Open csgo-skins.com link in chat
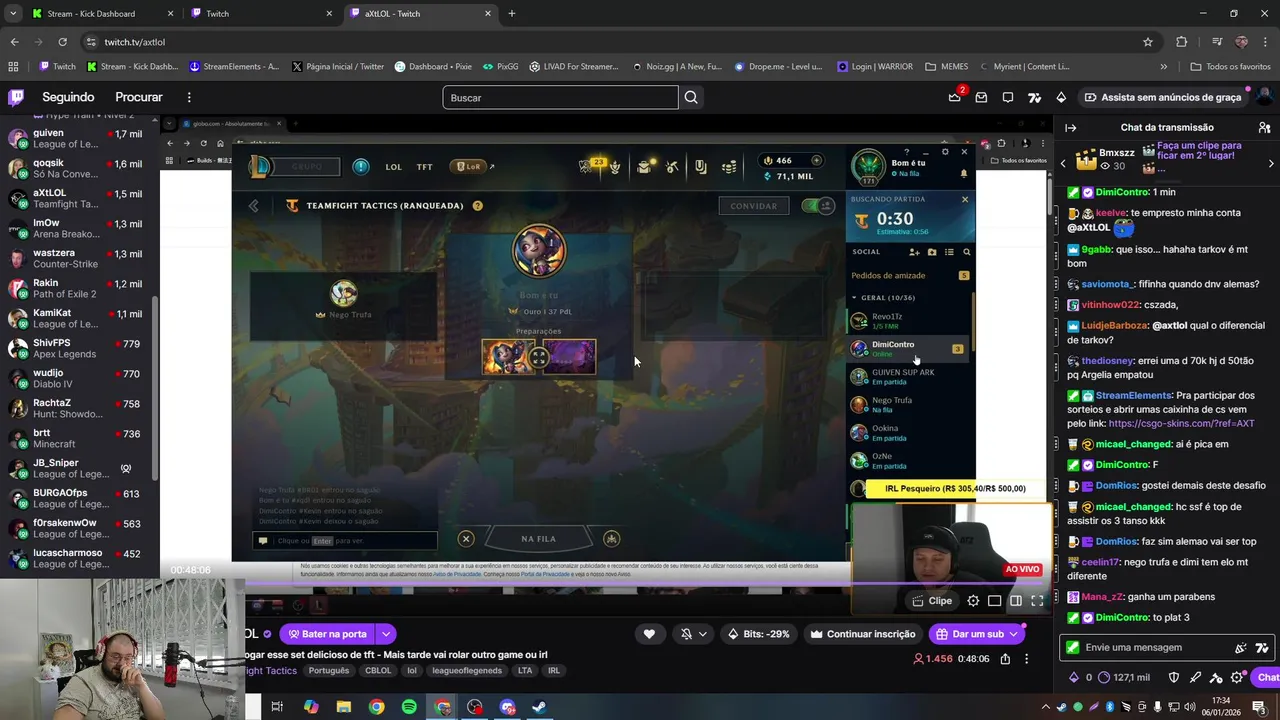Image resolution: width=1280 pixels, height=720 pixels. 1181,423
